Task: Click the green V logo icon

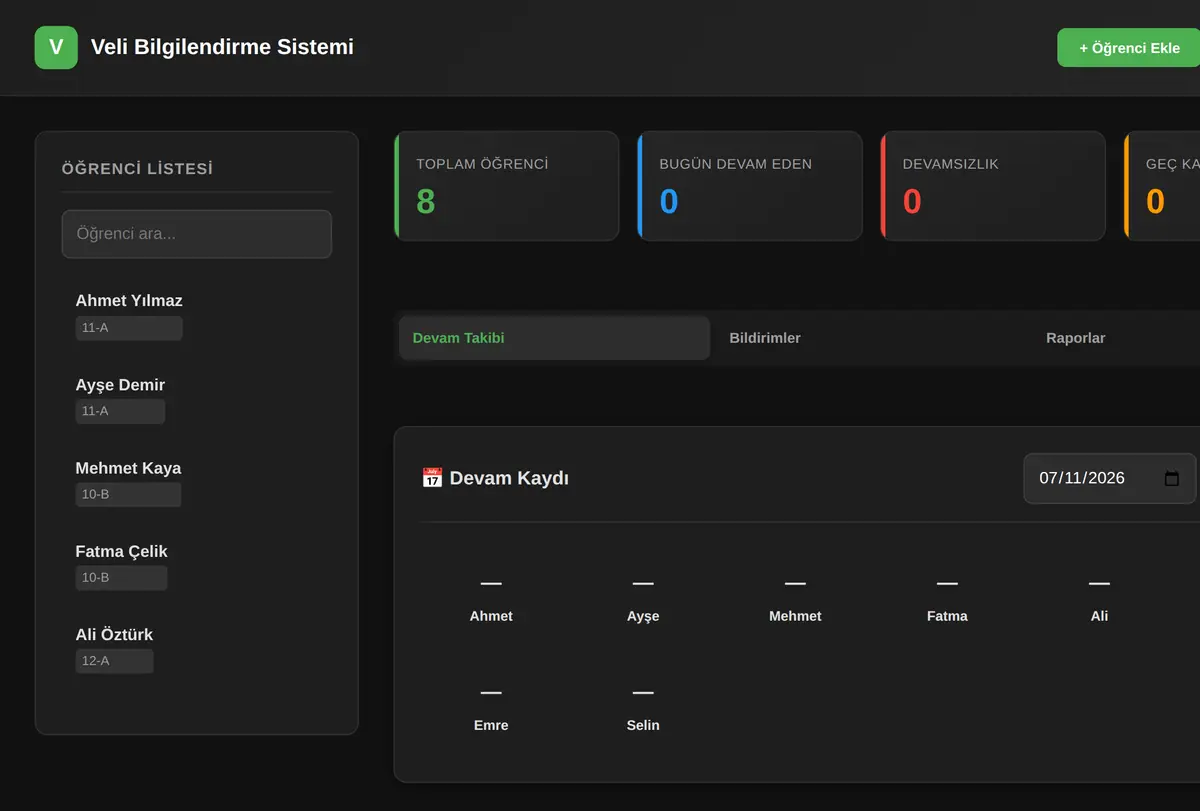Action: pos(56,47)
